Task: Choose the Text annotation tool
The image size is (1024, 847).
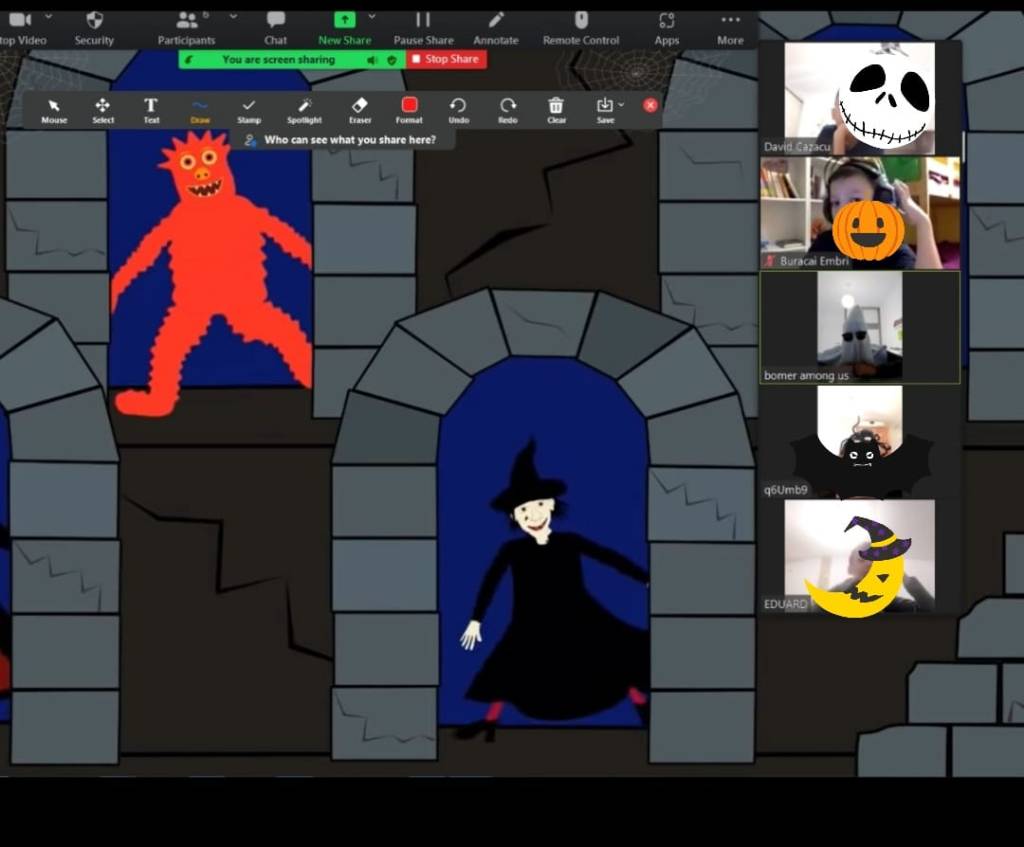Action: click(x=151, y=109)
